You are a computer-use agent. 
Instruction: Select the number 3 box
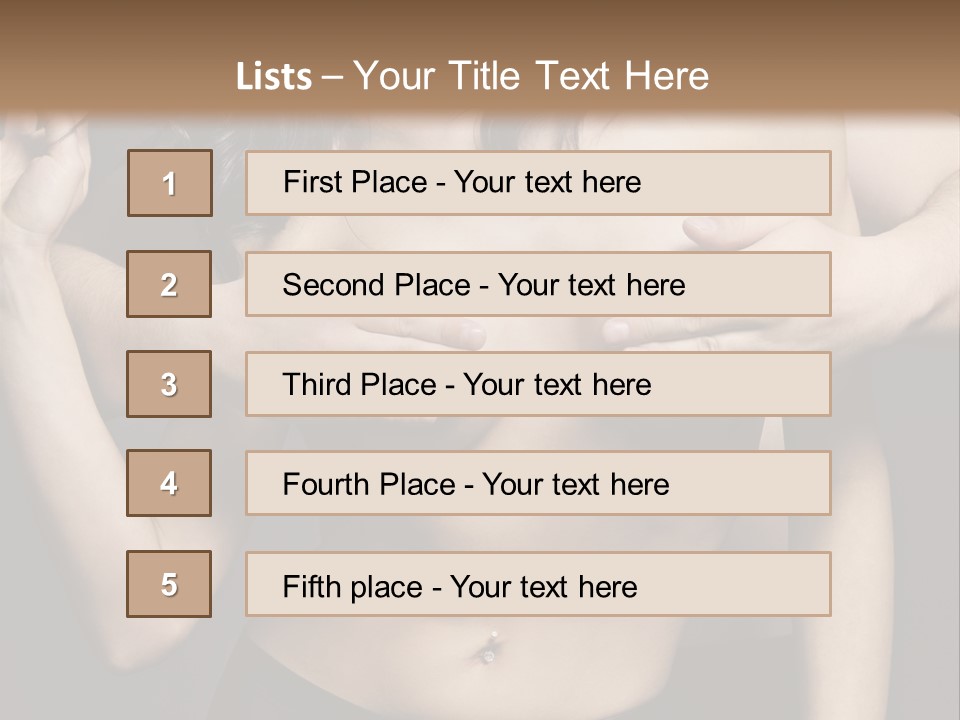169,384
